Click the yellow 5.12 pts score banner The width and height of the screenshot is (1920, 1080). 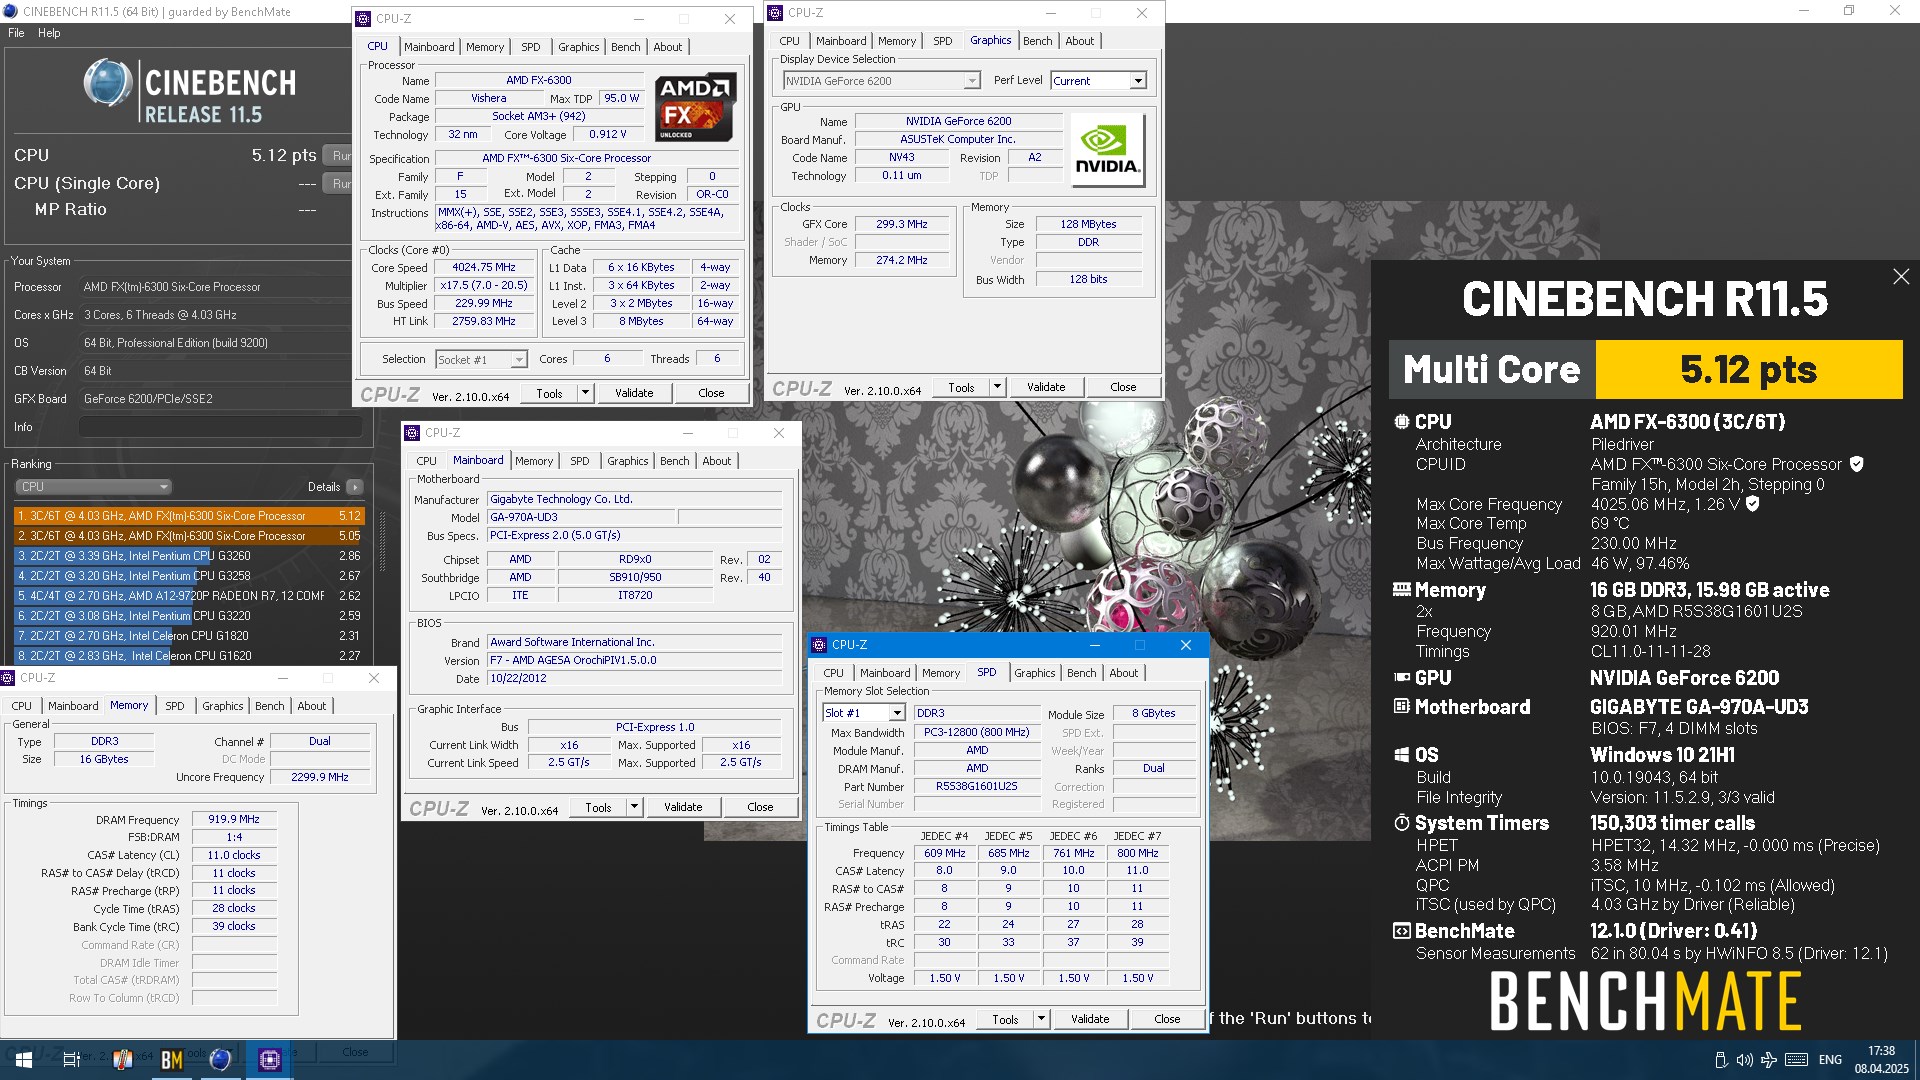coord(1748,370)
